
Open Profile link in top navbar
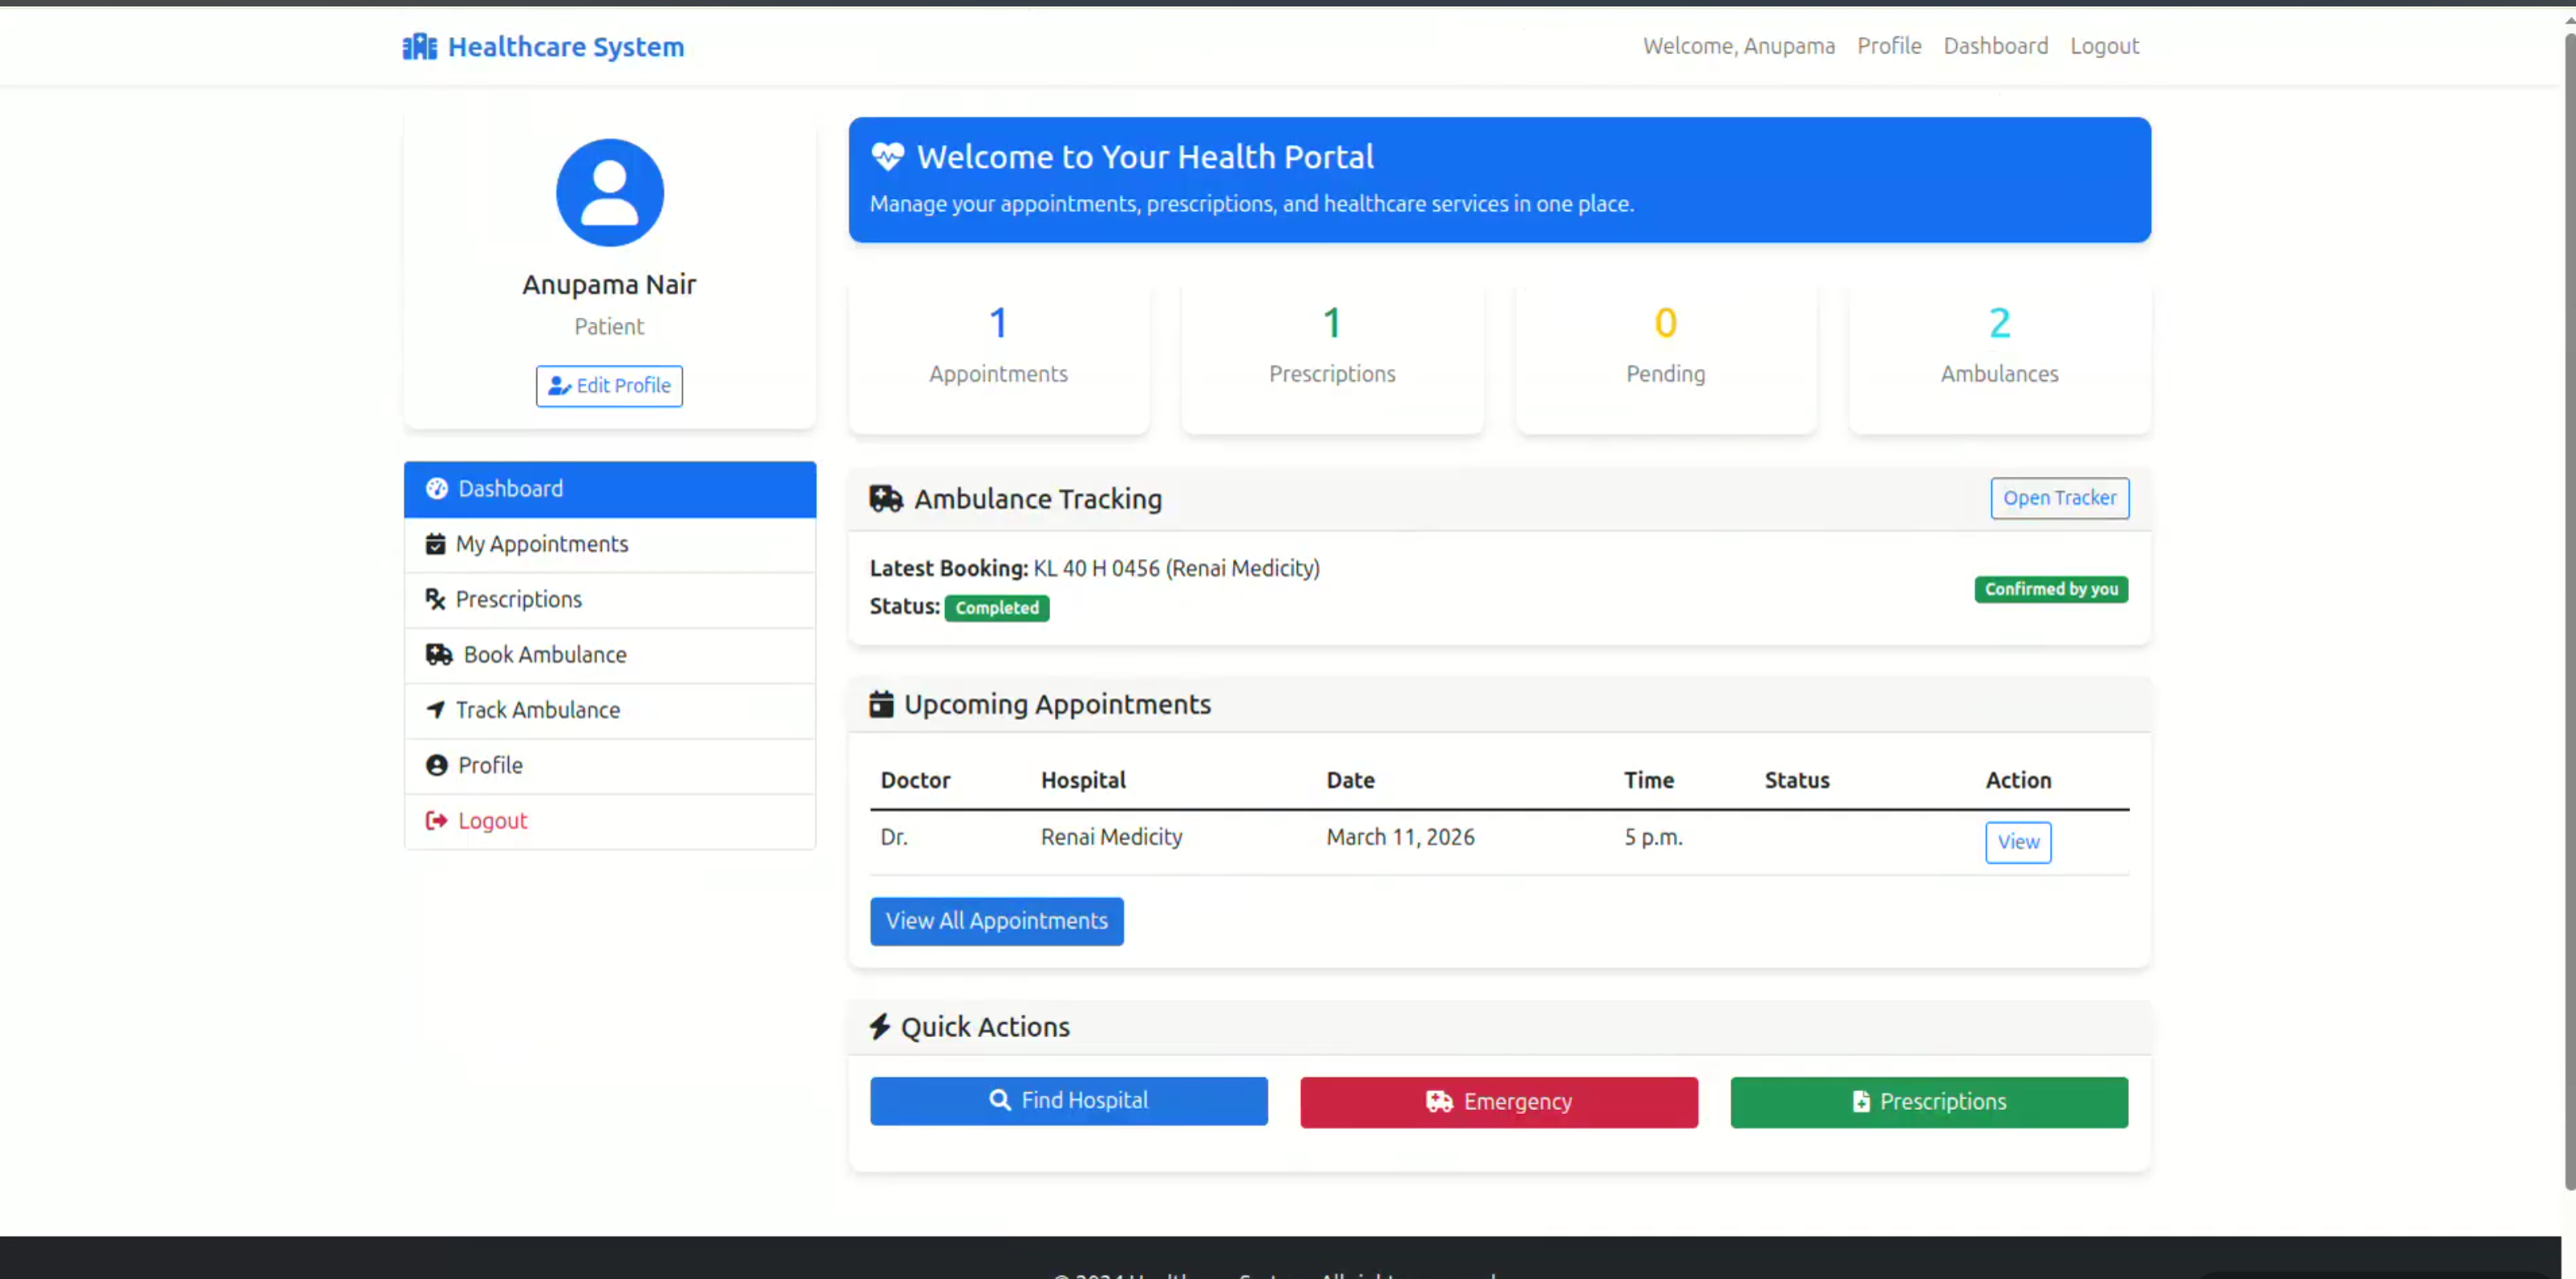pos(1889,46)
